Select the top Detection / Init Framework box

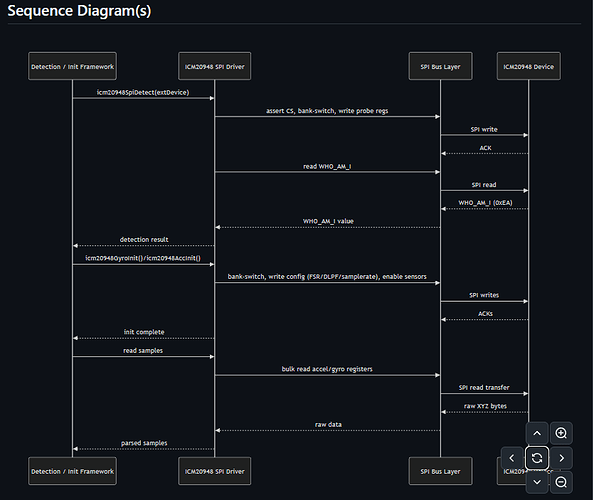pyautogui.click(x=72, y=66)
